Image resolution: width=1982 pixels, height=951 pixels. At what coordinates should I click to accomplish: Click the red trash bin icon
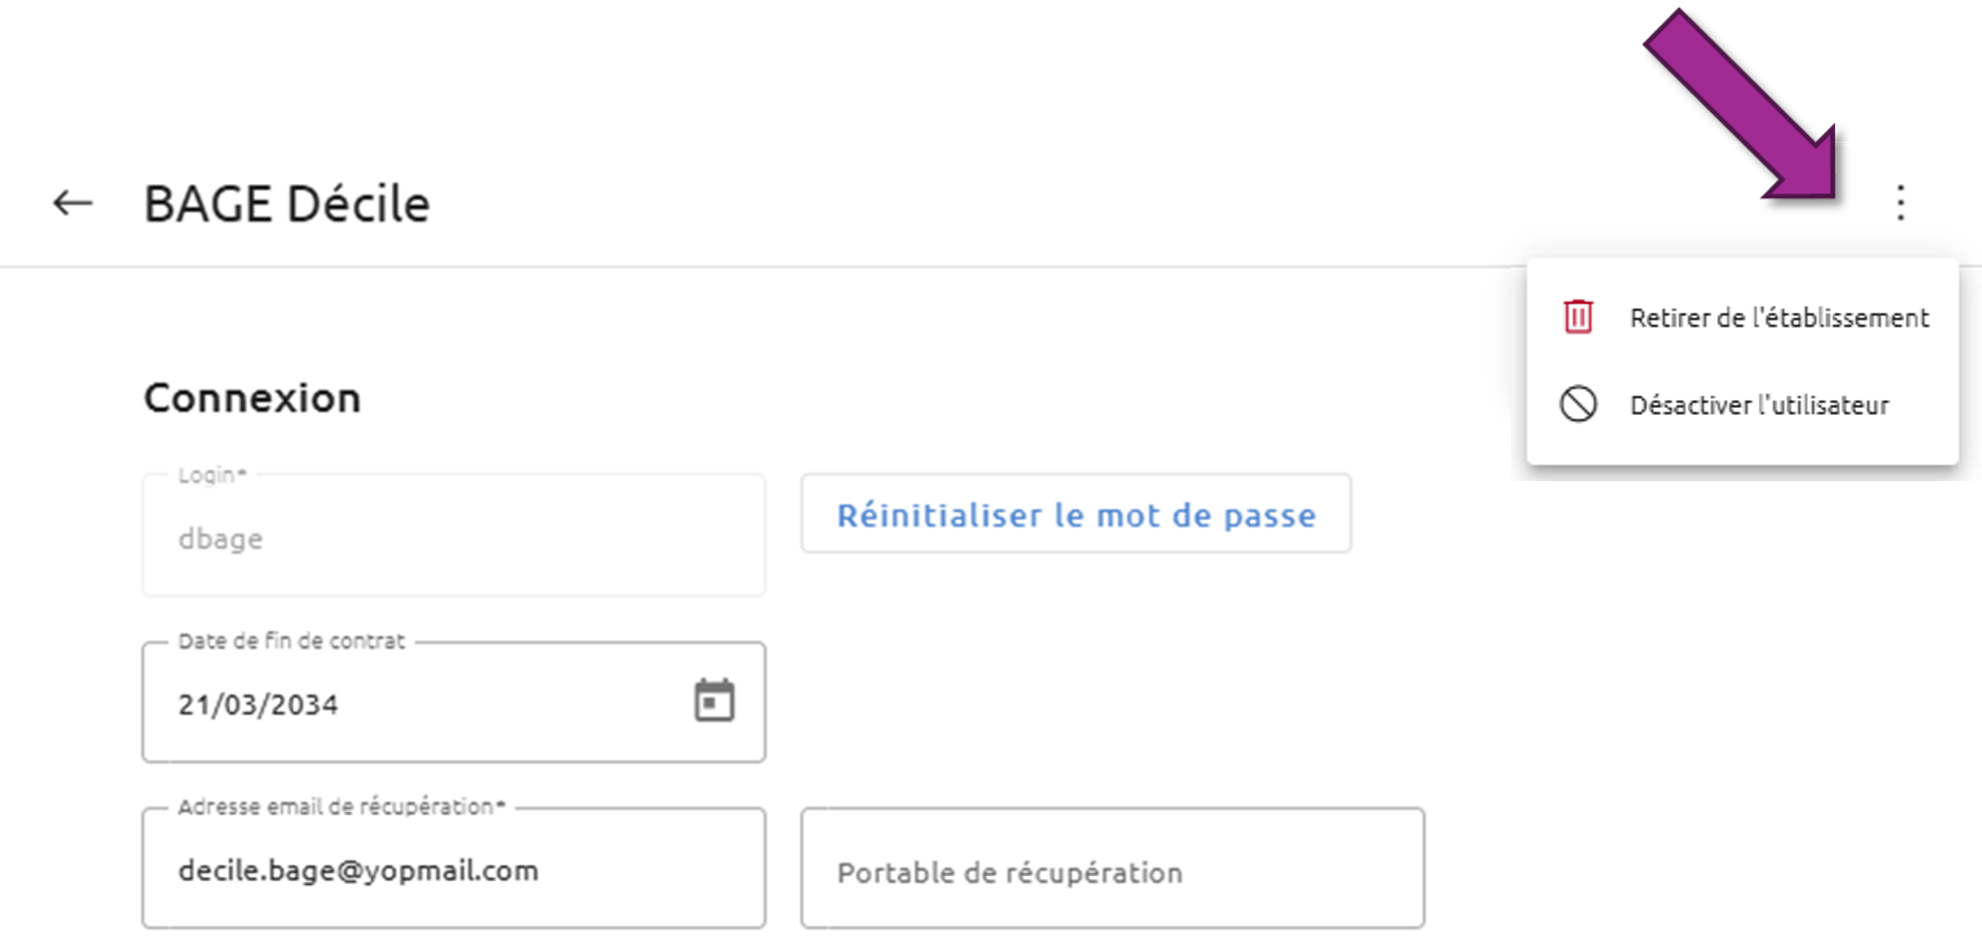[x=1578, y=317]
